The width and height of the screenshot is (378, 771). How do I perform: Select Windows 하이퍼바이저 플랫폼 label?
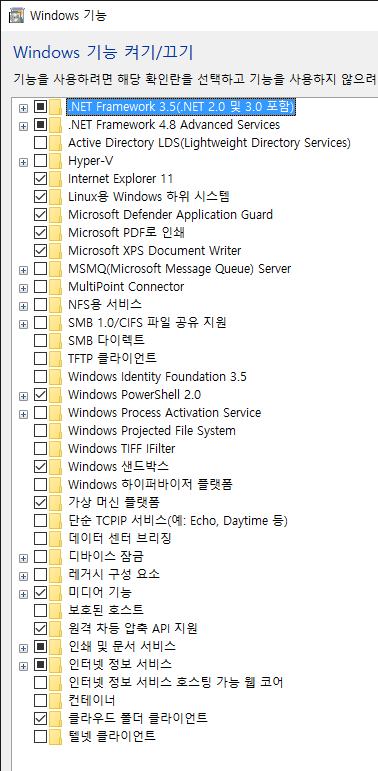pos(150,484)
